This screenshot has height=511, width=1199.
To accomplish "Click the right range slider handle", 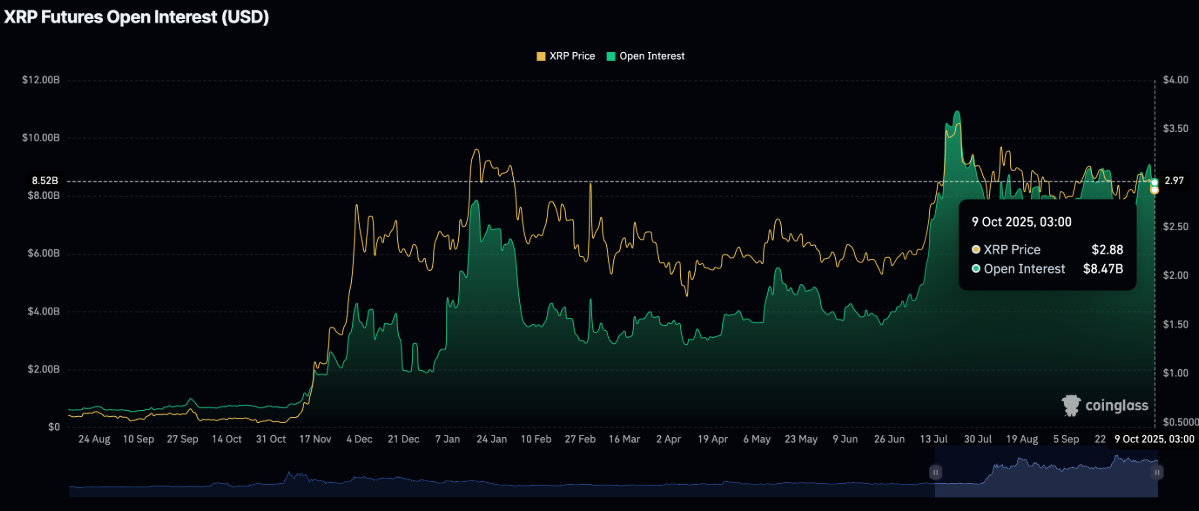I will point(1158,471).
